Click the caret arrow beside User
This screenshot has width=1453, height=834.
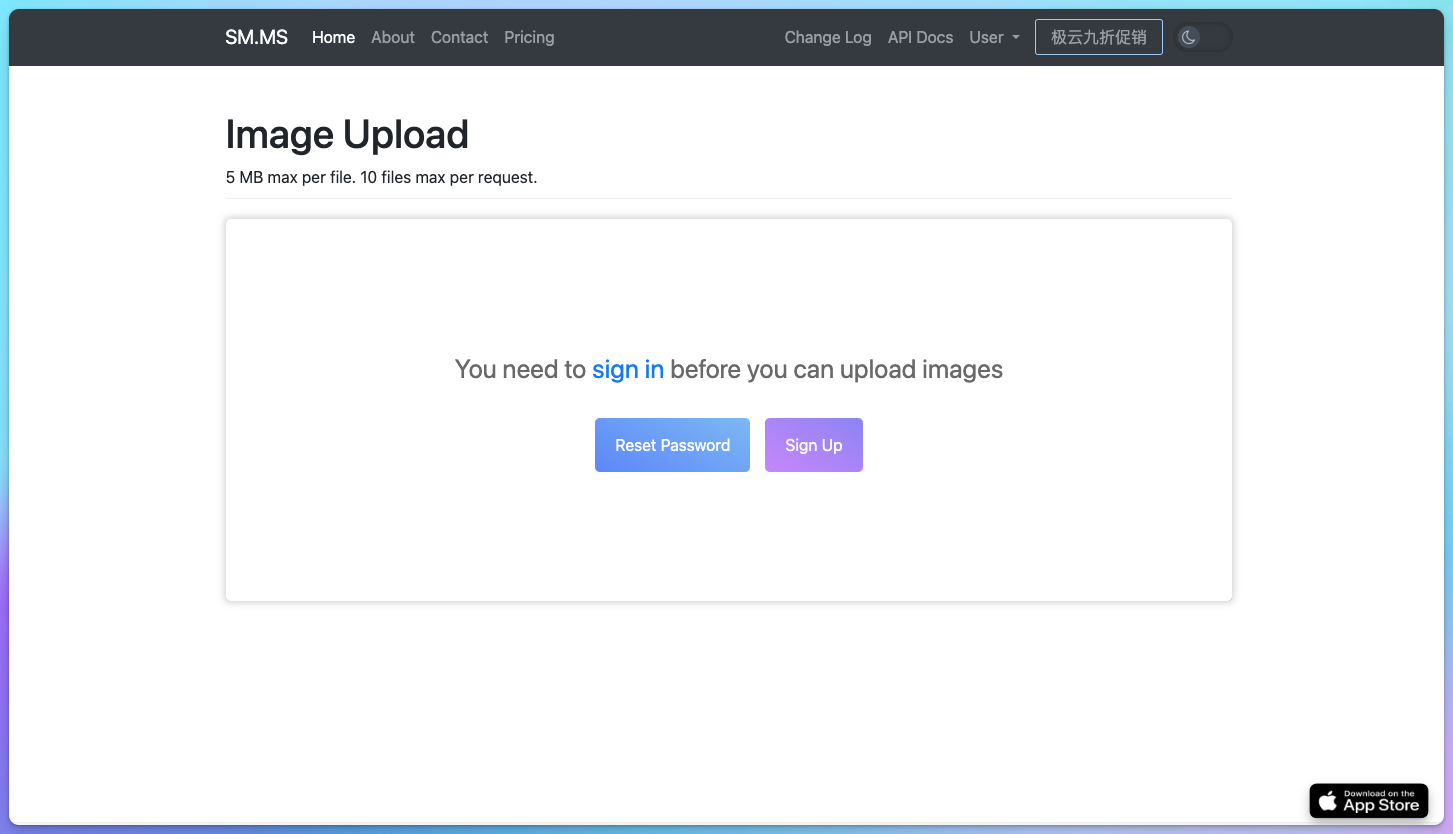(x=1016, y=38)
